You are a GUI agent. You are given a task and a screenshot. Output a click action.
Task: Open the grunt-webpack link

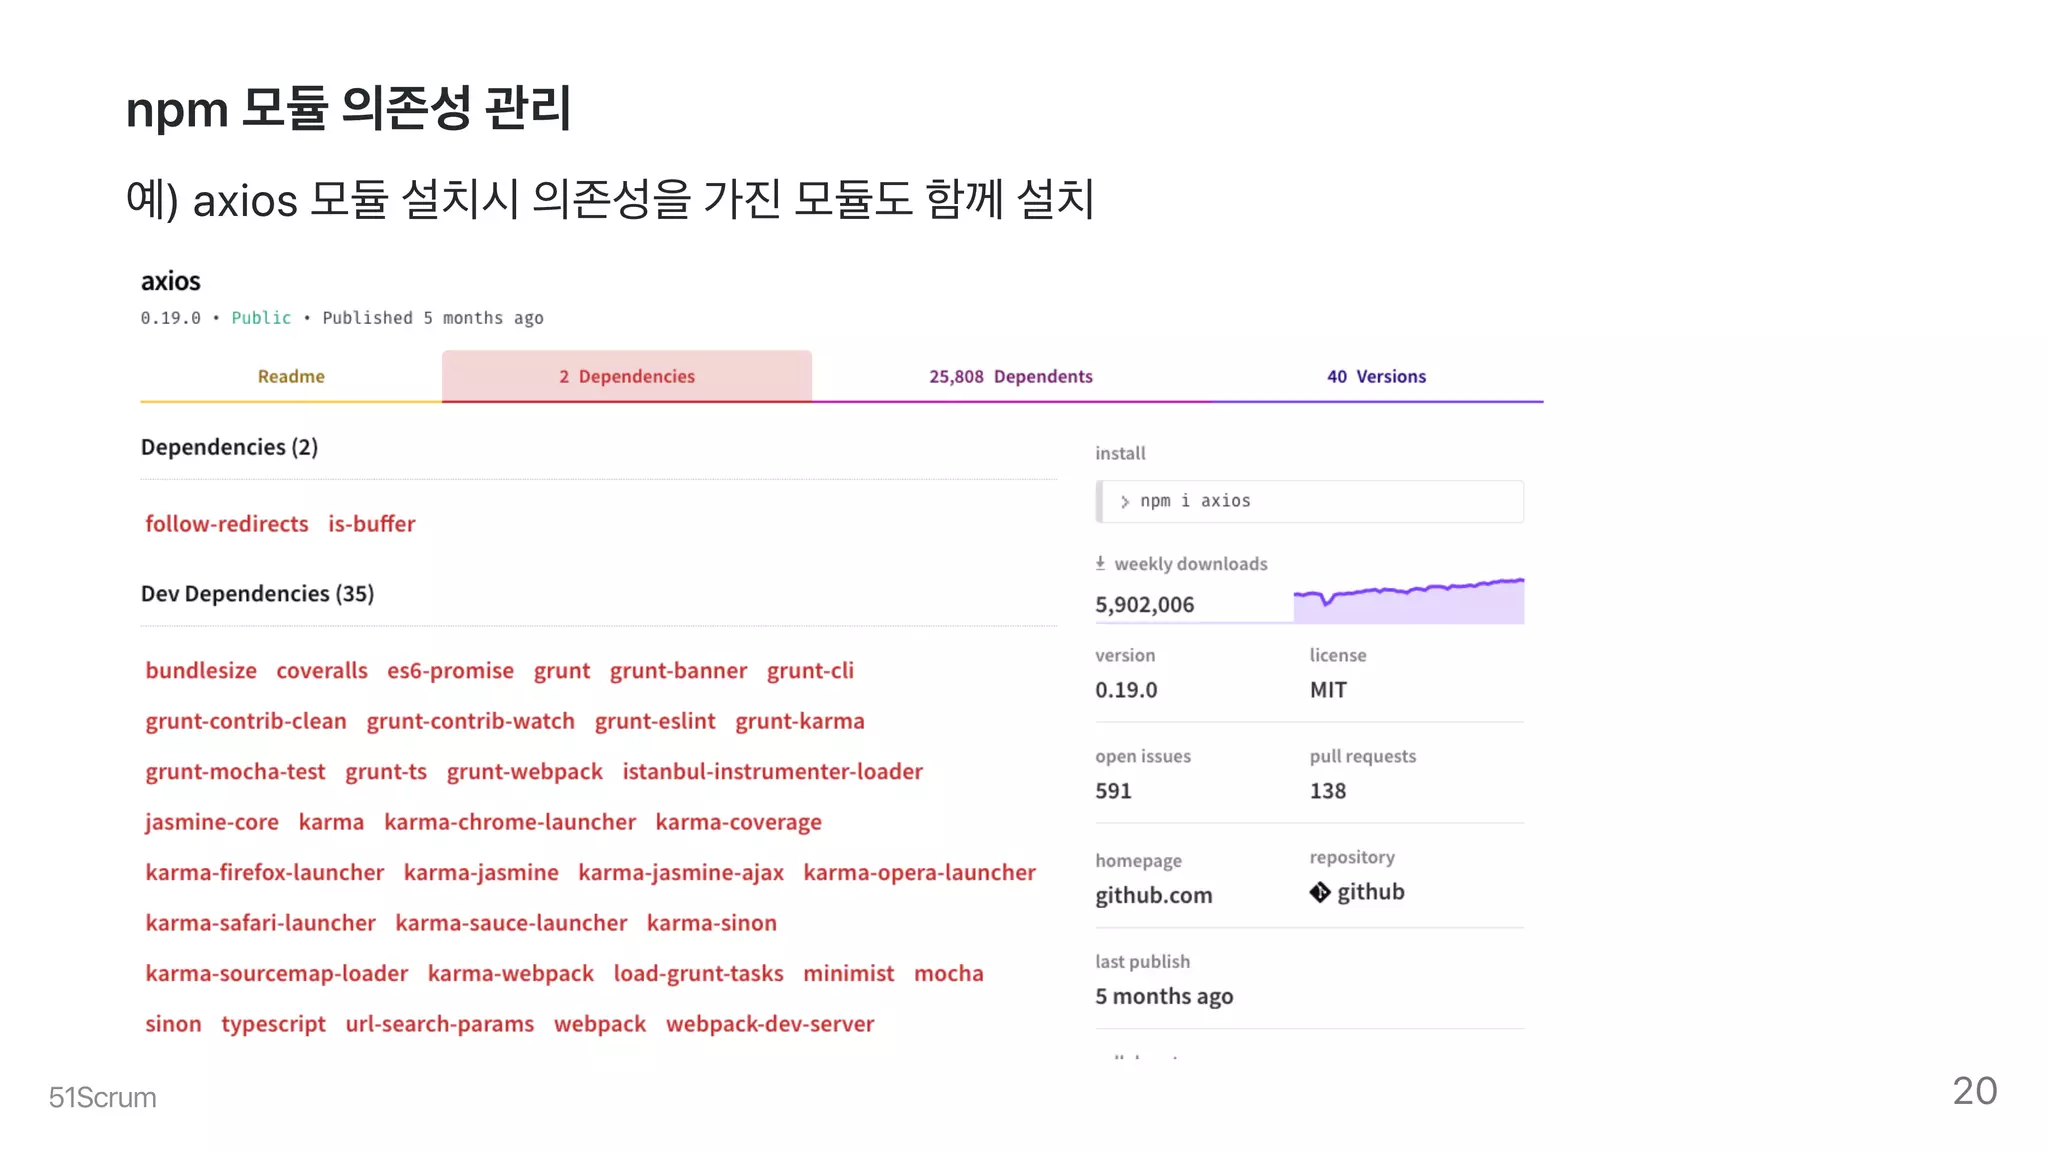(525, 772)
